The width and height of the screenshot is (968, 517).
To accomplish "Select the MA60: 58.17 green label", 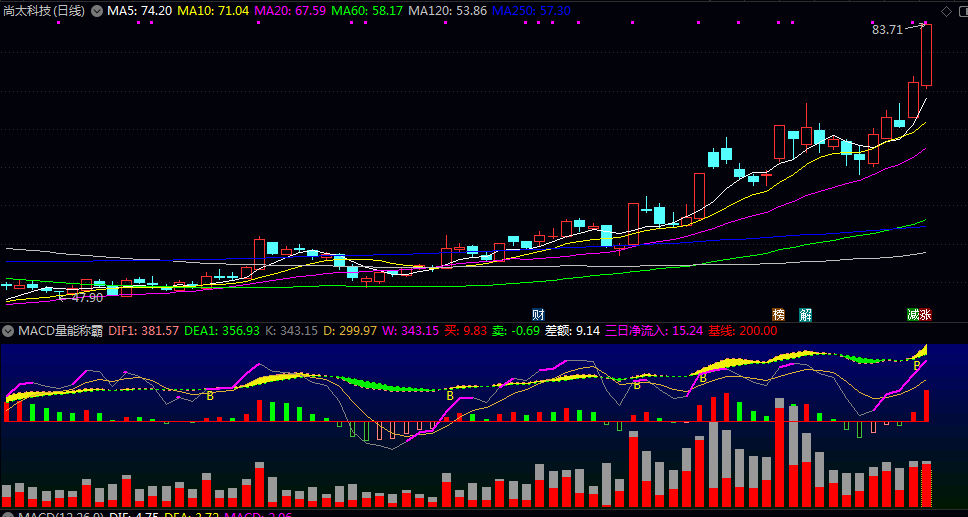I will coord(367,11).
